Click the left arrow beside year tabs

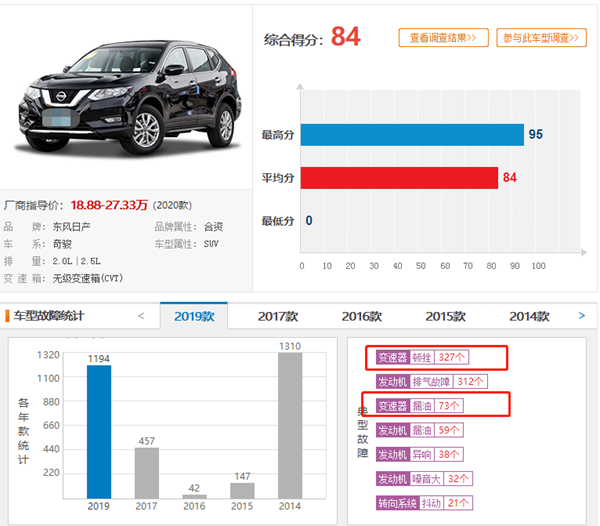click(141, 316)
